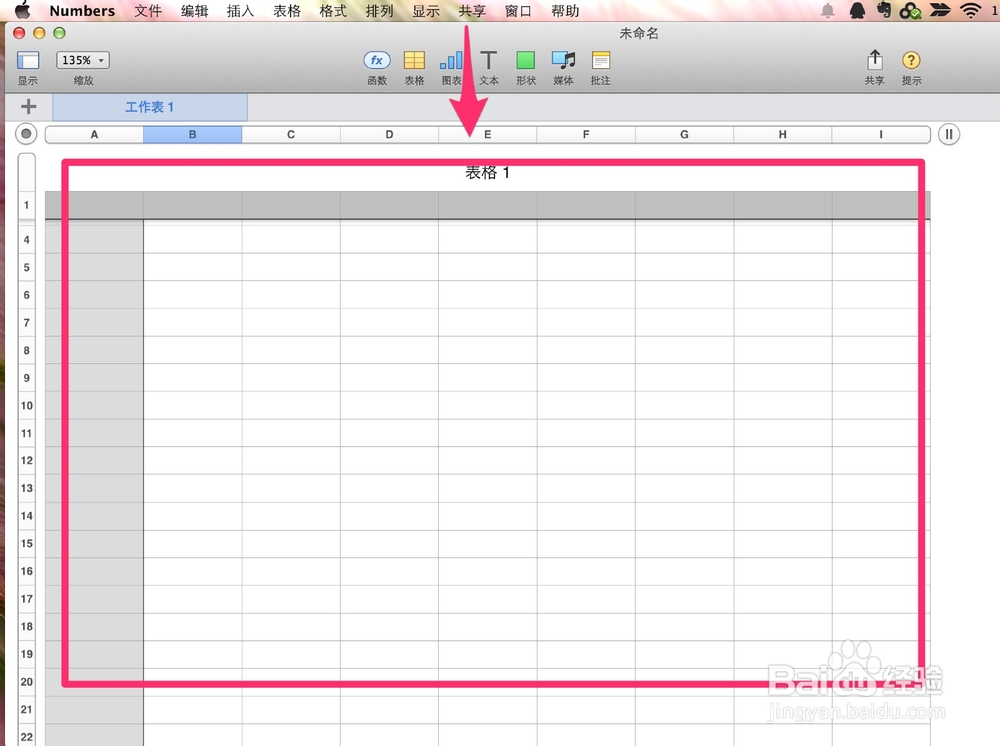The width and height of the screenshot is (1000, 746).
Task: Select row 21 header
Action: pos(26,709)
